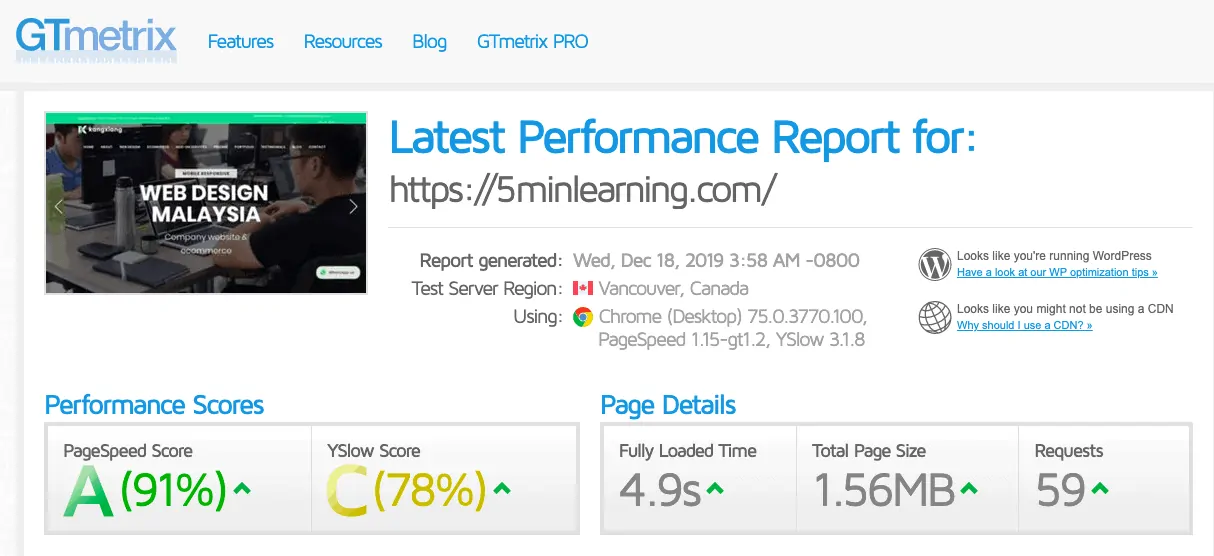The image size is (1214, 556).
Task: Open the 'Have a look at our WP optimization tips' link
Action: pyautogui.click(x=1057, y=272)
